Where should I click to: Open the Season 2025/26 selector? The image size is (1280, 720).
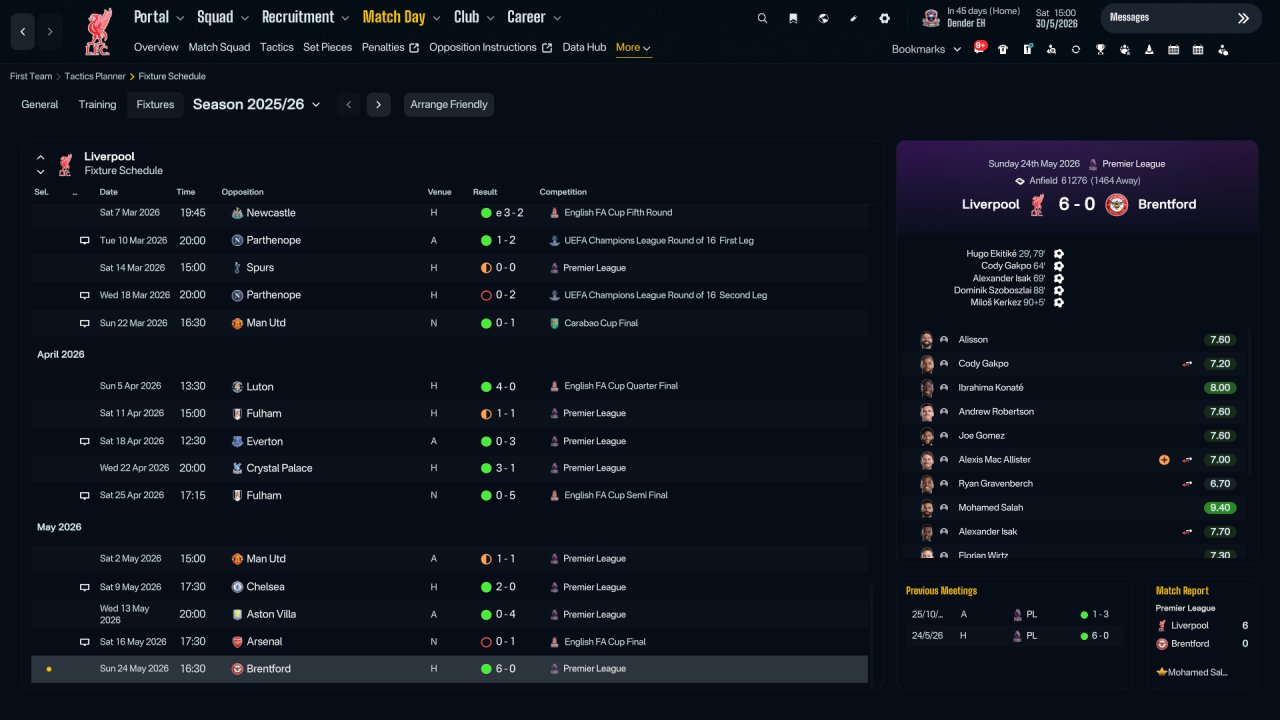pyautogui.click(x=256, y=104)
